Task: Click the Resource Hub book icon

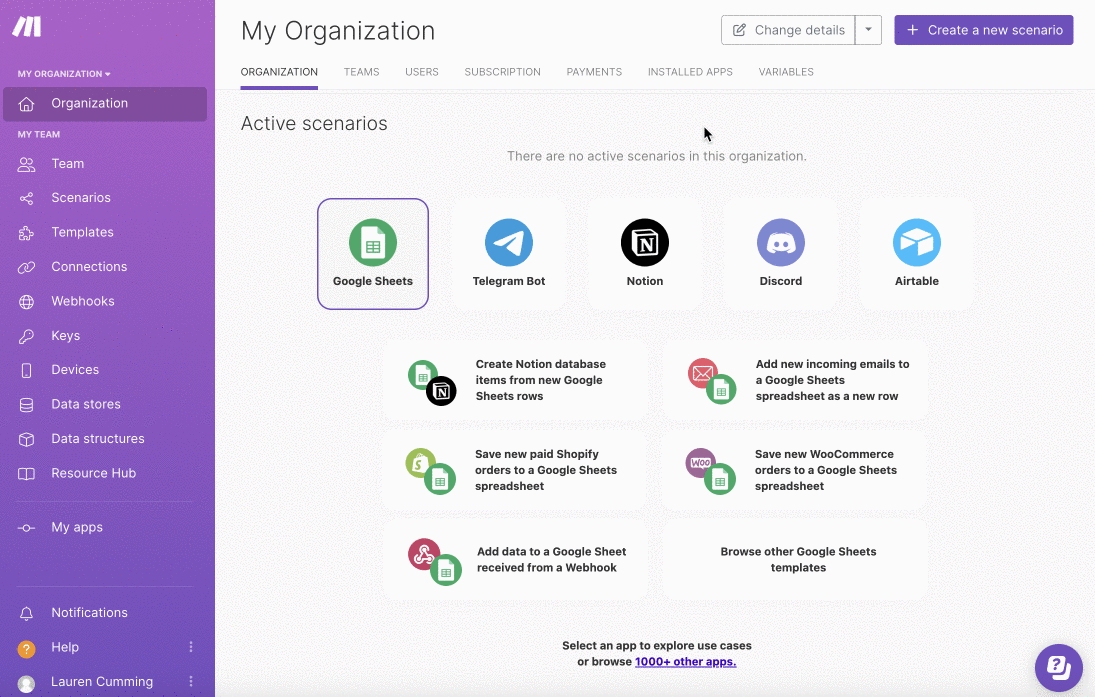Action: click(27, 474)
